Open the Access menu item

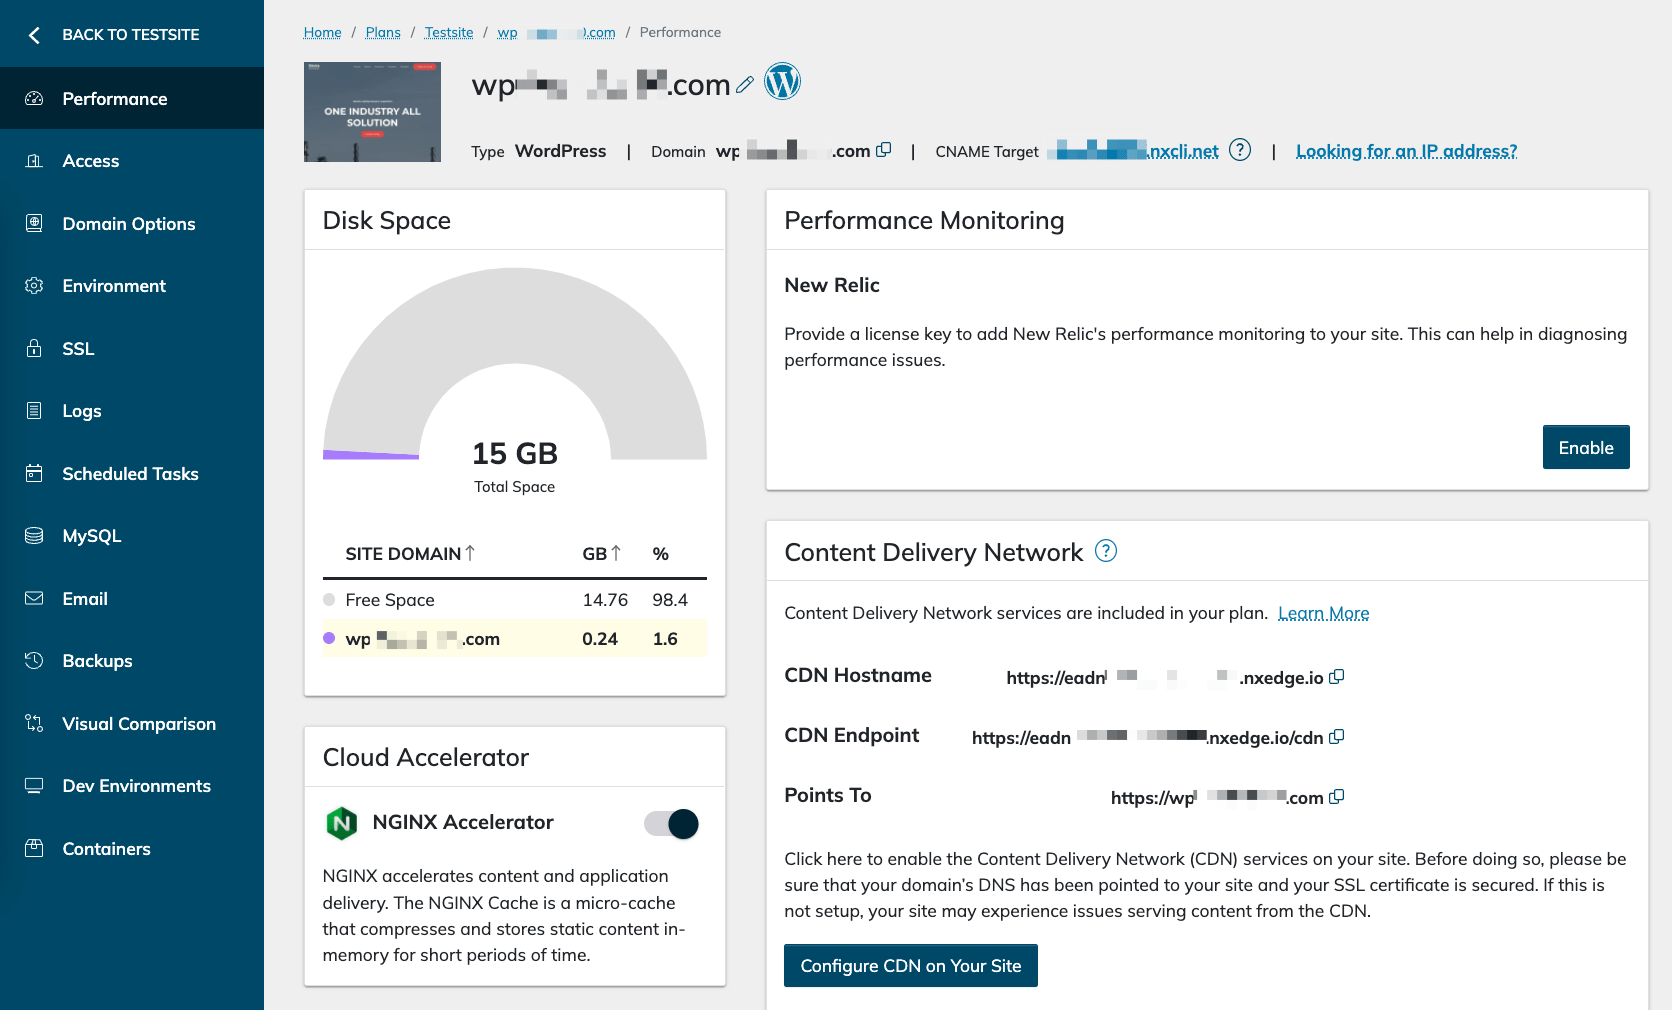(x=132, y=161)
